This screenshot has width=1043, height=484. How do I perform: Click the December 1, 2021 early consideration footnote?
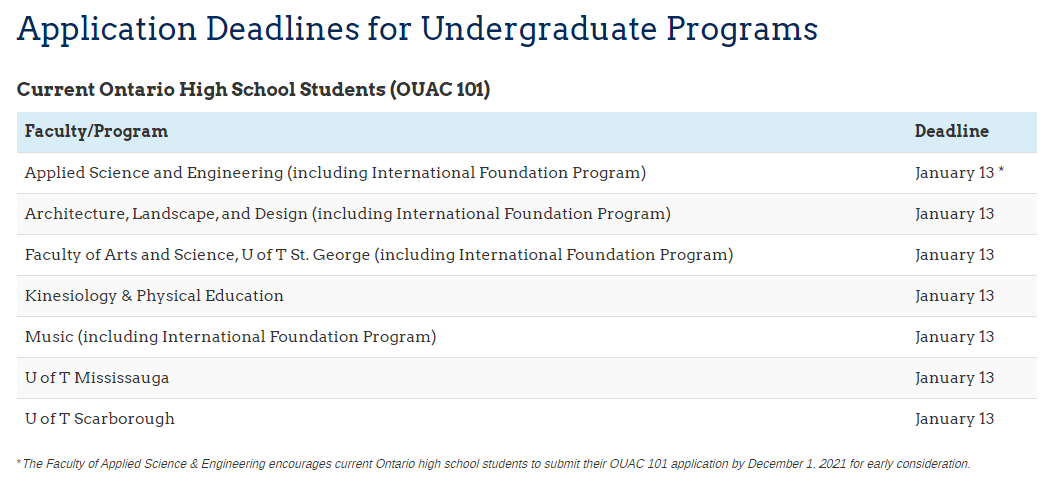click(x=494, y=464)
